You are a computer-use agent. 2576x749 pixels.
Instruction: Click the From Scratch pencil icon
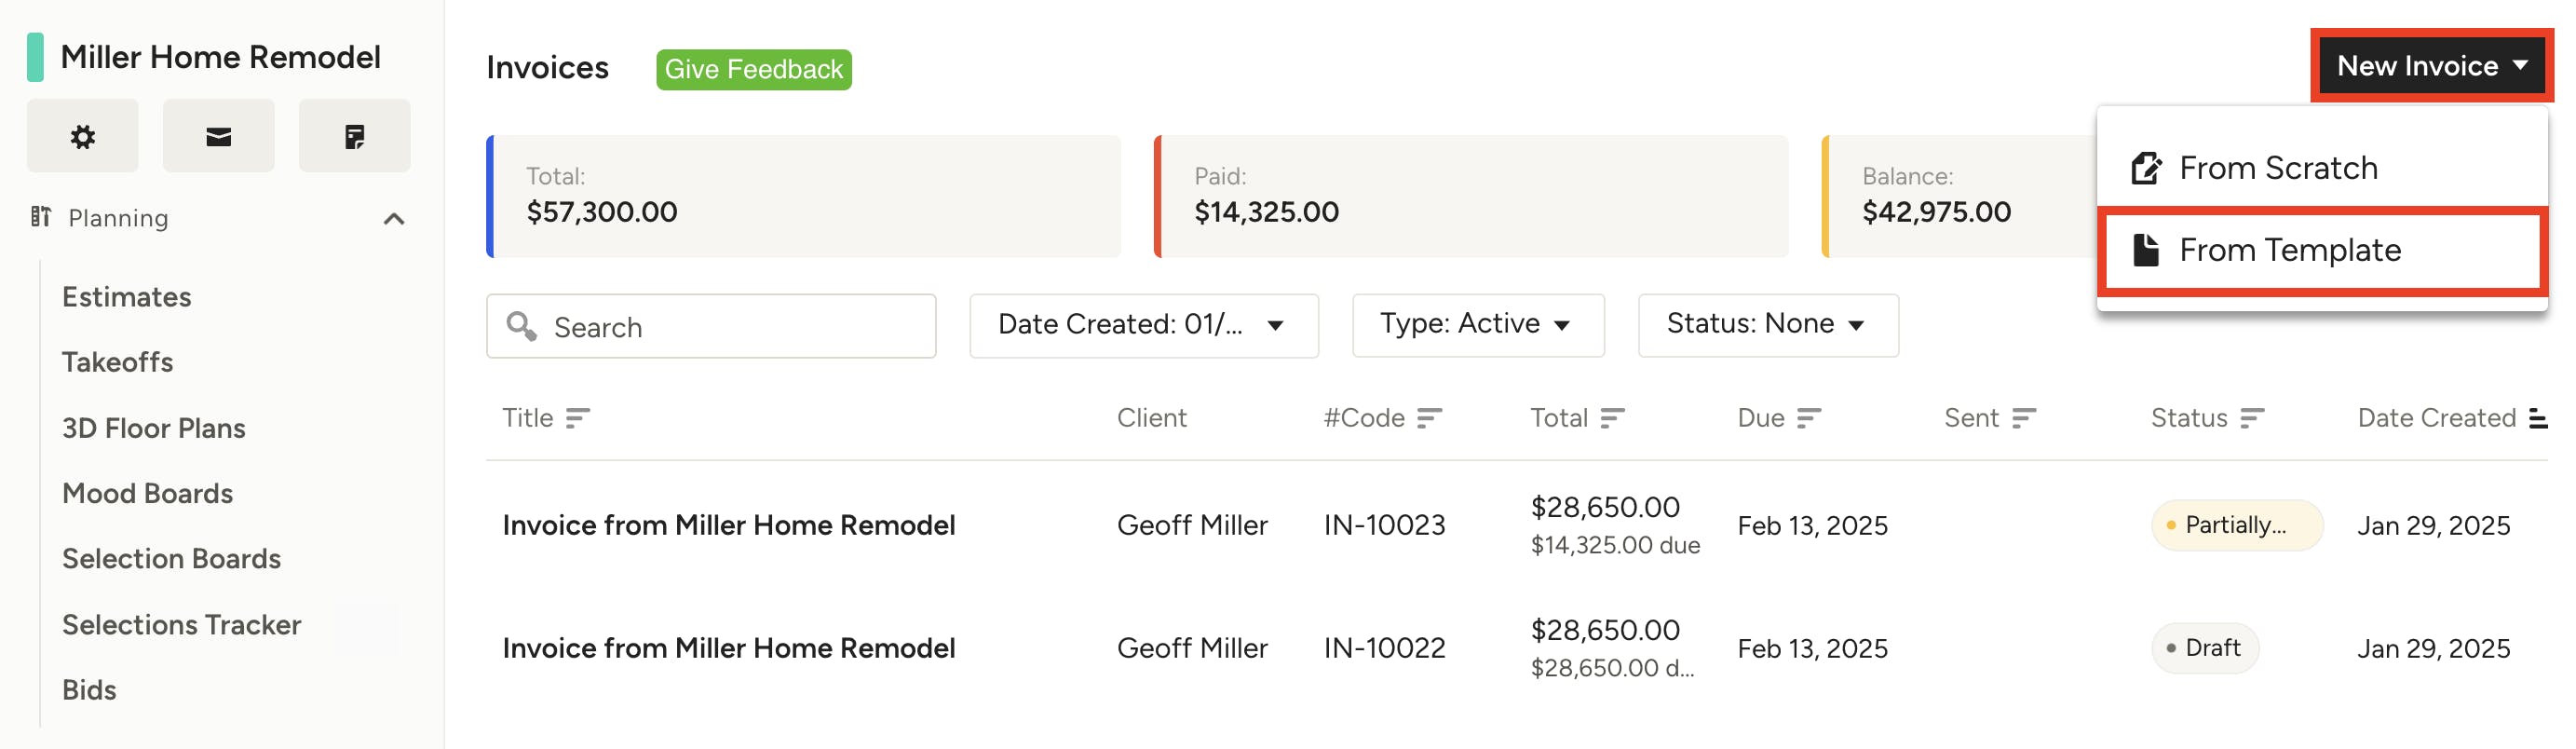point(2145,168)
